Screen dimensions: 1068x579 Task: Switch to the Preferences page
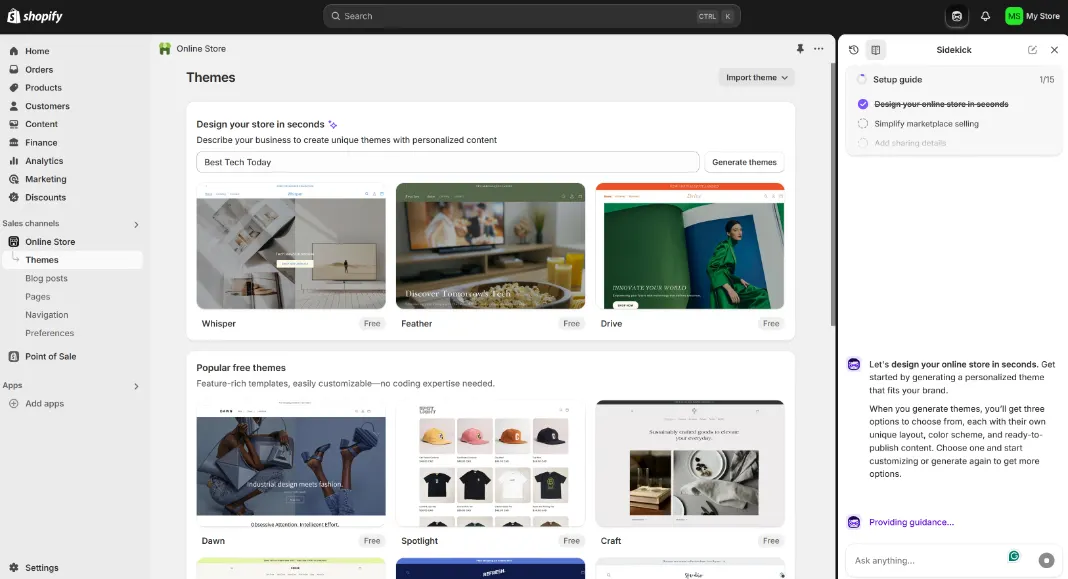tap(47, 333)
